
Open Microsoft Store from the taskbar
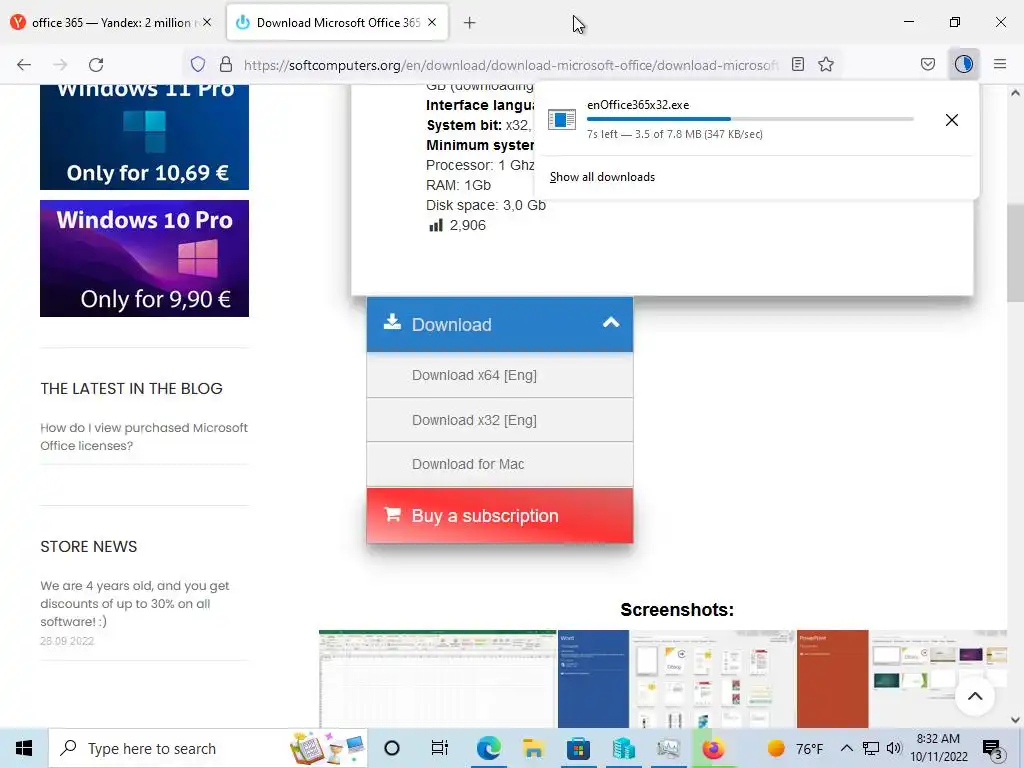[578, 748]
